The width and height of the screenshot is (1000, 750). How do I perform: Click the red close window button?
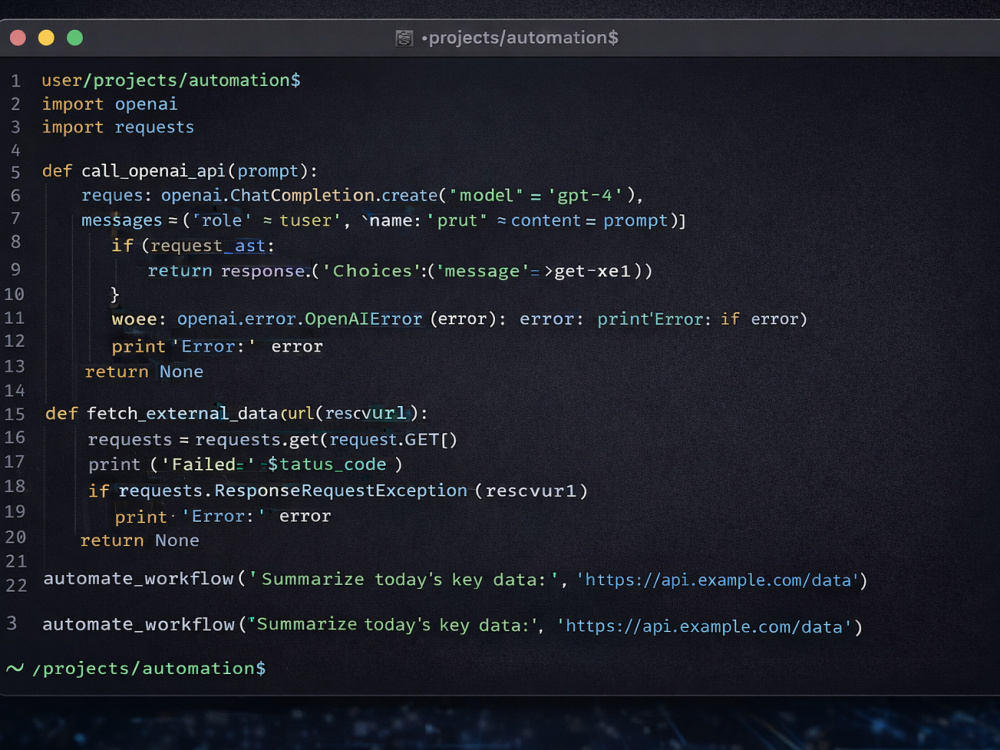18,38
